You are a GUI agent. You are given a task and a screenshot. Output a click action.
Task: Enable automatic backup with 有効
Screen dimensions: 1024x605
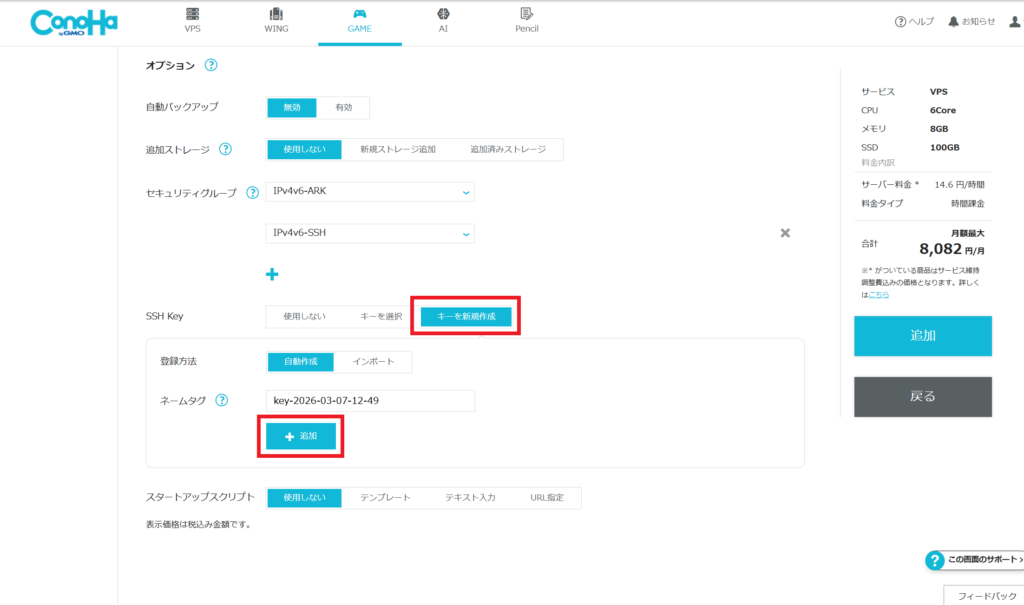pyautogui.click(x=343, y=107)
